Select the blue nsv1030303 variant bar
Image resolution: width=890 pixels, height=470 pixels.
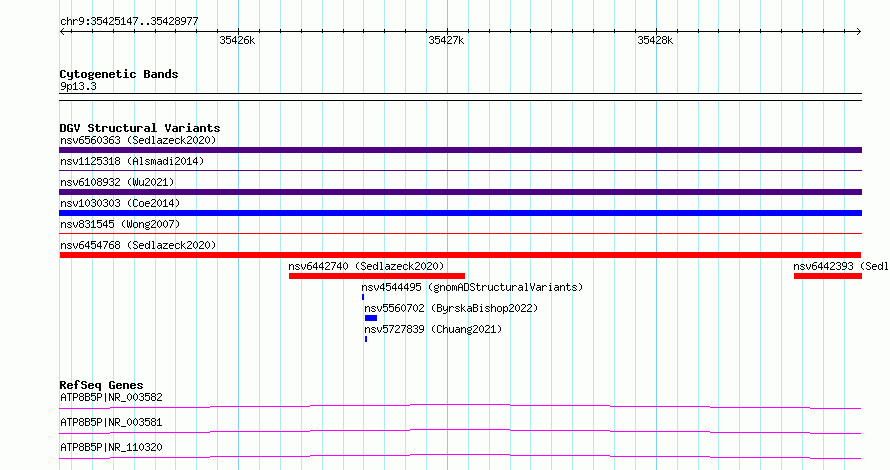[x=460, y=213]
